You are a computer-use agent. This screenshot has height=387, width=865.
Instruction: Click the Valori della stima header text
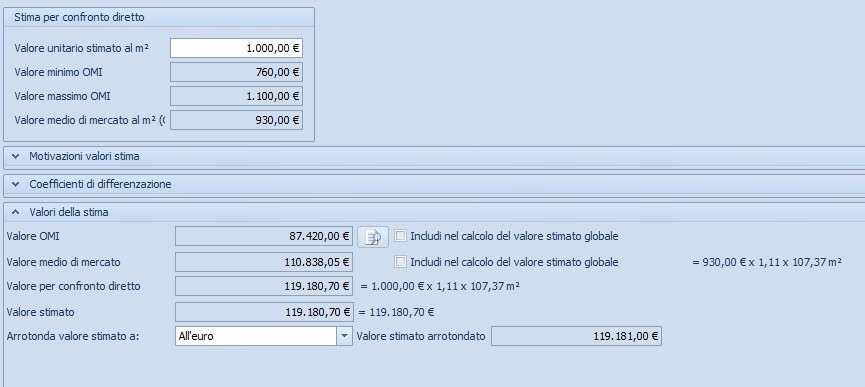69,212
